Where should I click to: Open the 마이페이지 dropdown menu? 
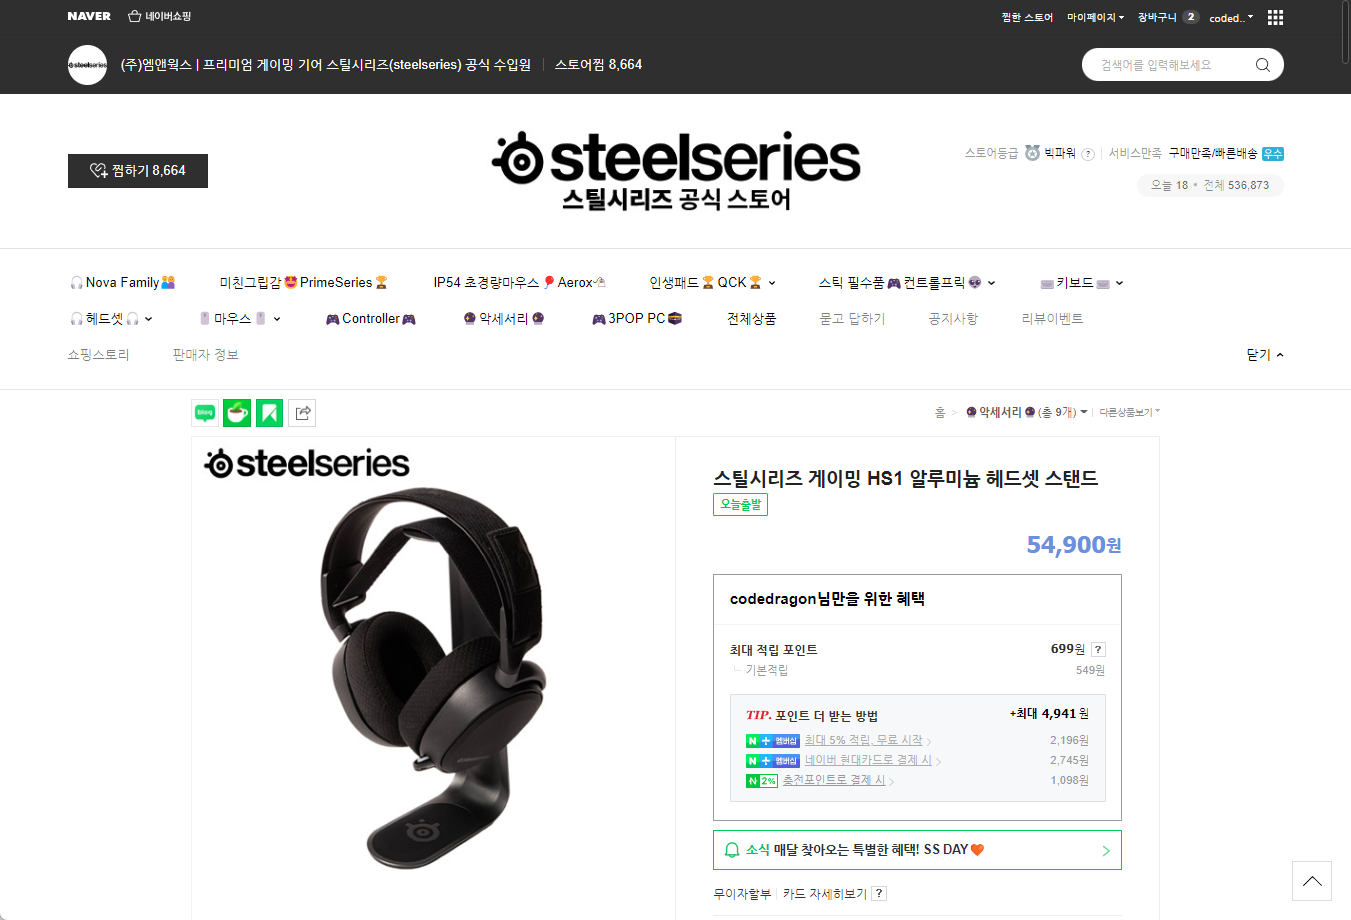tap(1095, 17)
